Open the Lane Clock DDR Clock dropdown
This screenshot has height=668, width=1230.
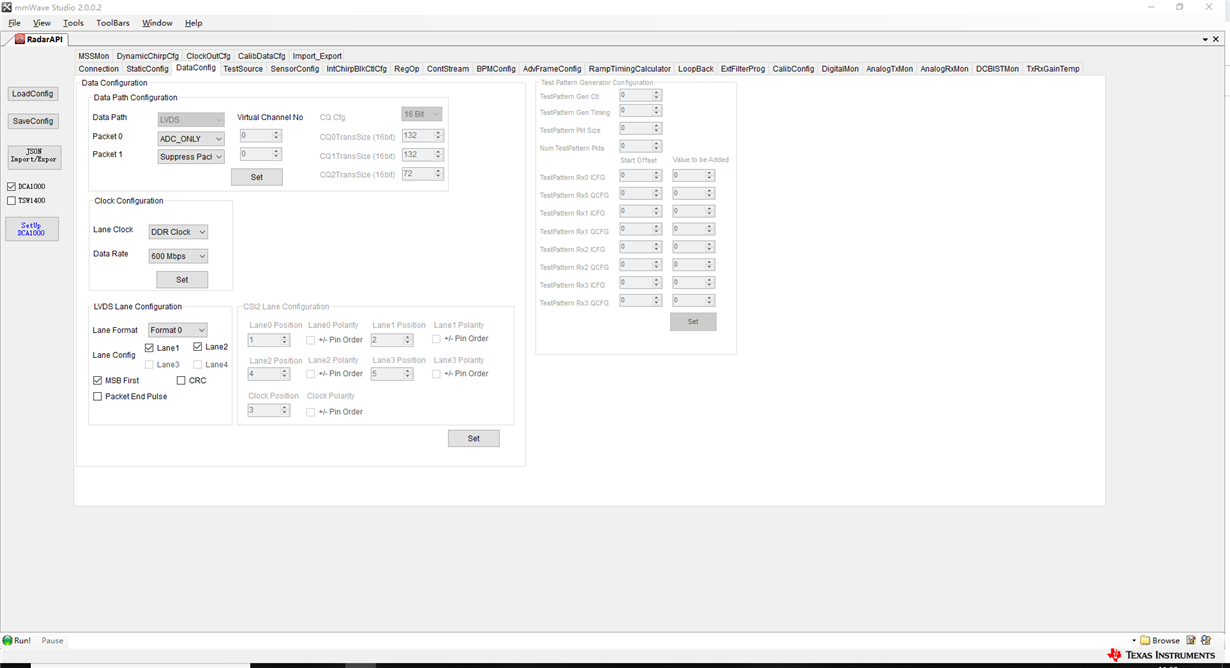(x=178, y=232)
